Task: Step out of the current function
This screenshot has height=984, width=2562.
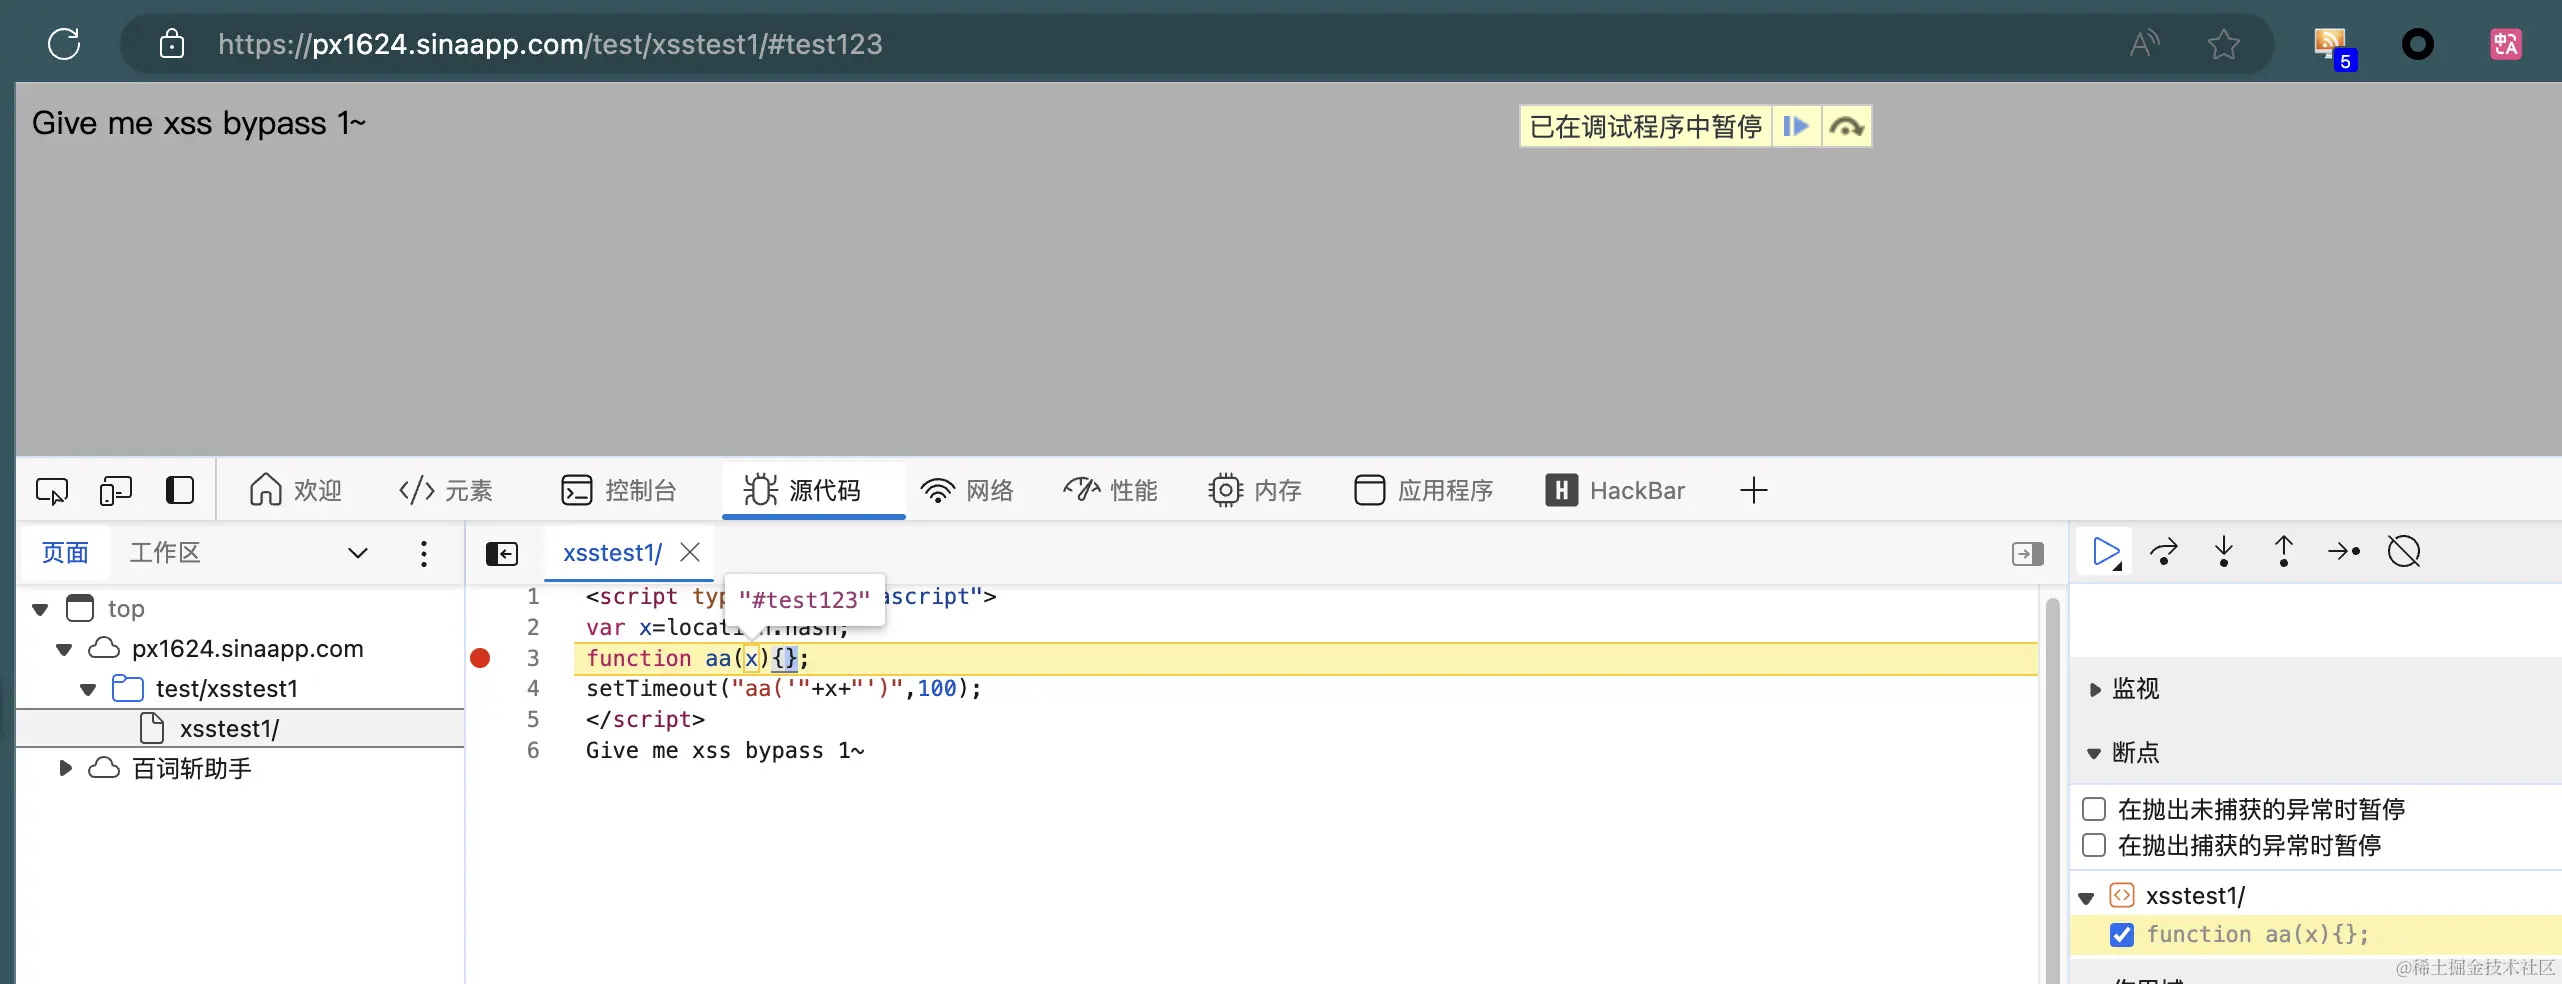Action: point(2284,552)
